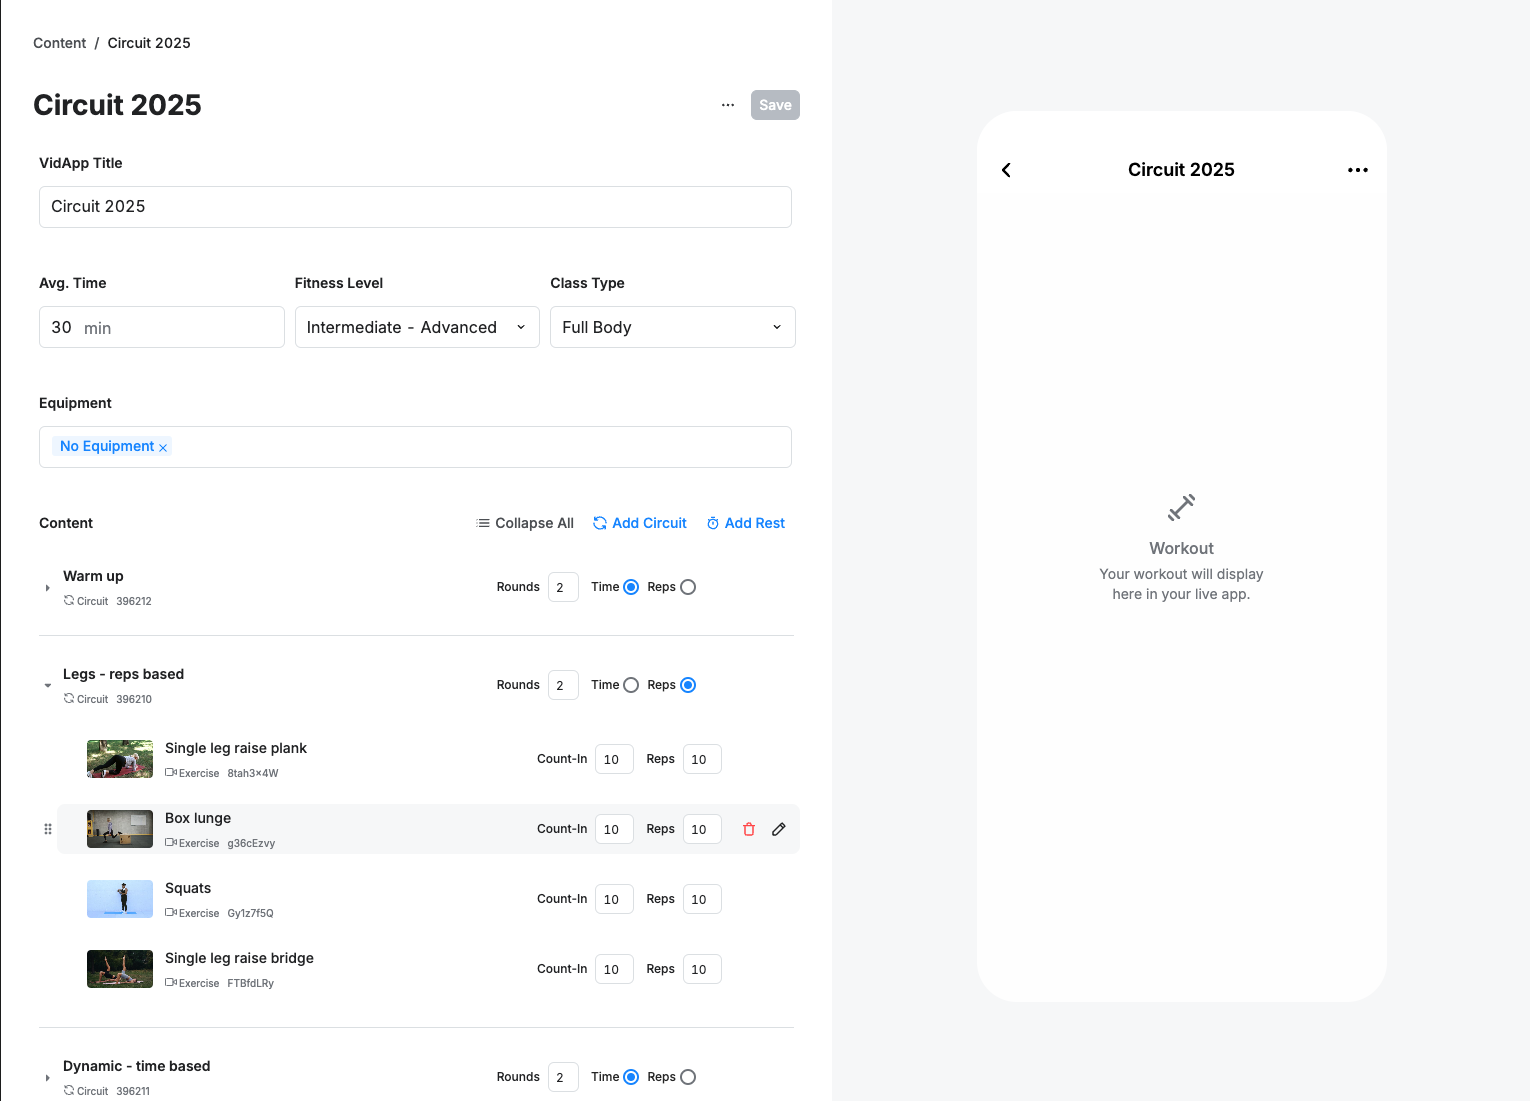Click Count-In field for Squats
The width and height of the screenshot is (1530, 1101).
coord(614,899)
